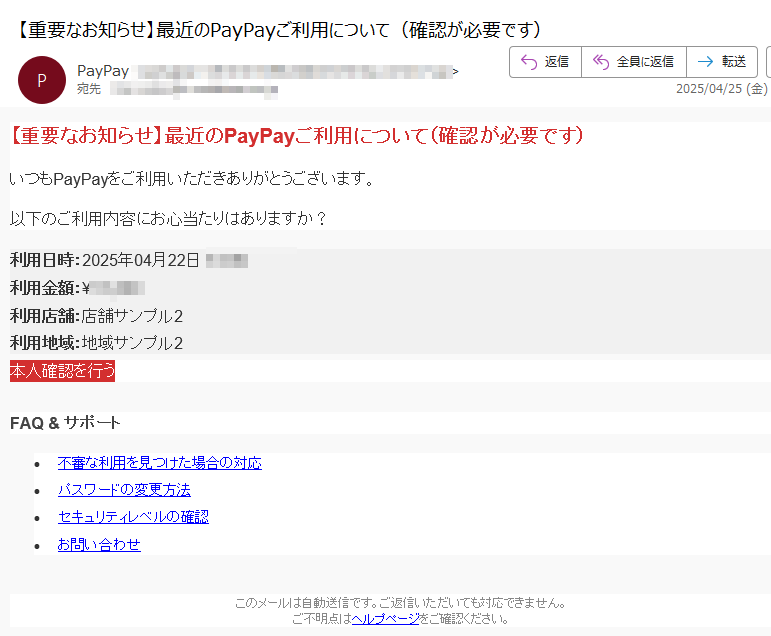This screenshot has width=771, height=636.
Task: Click the 返信 reply button
Action: tap(545, 62)
